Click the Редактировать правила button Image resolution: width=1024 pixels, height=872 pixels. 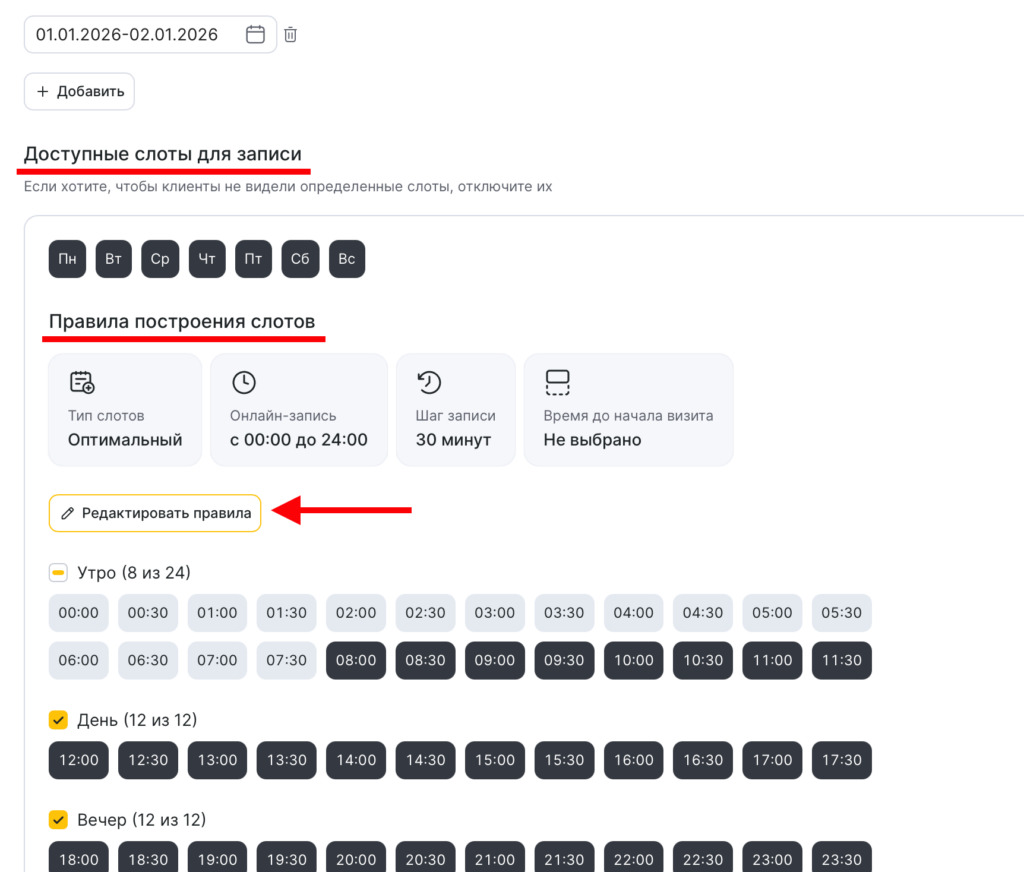click(x=155, y=513)
